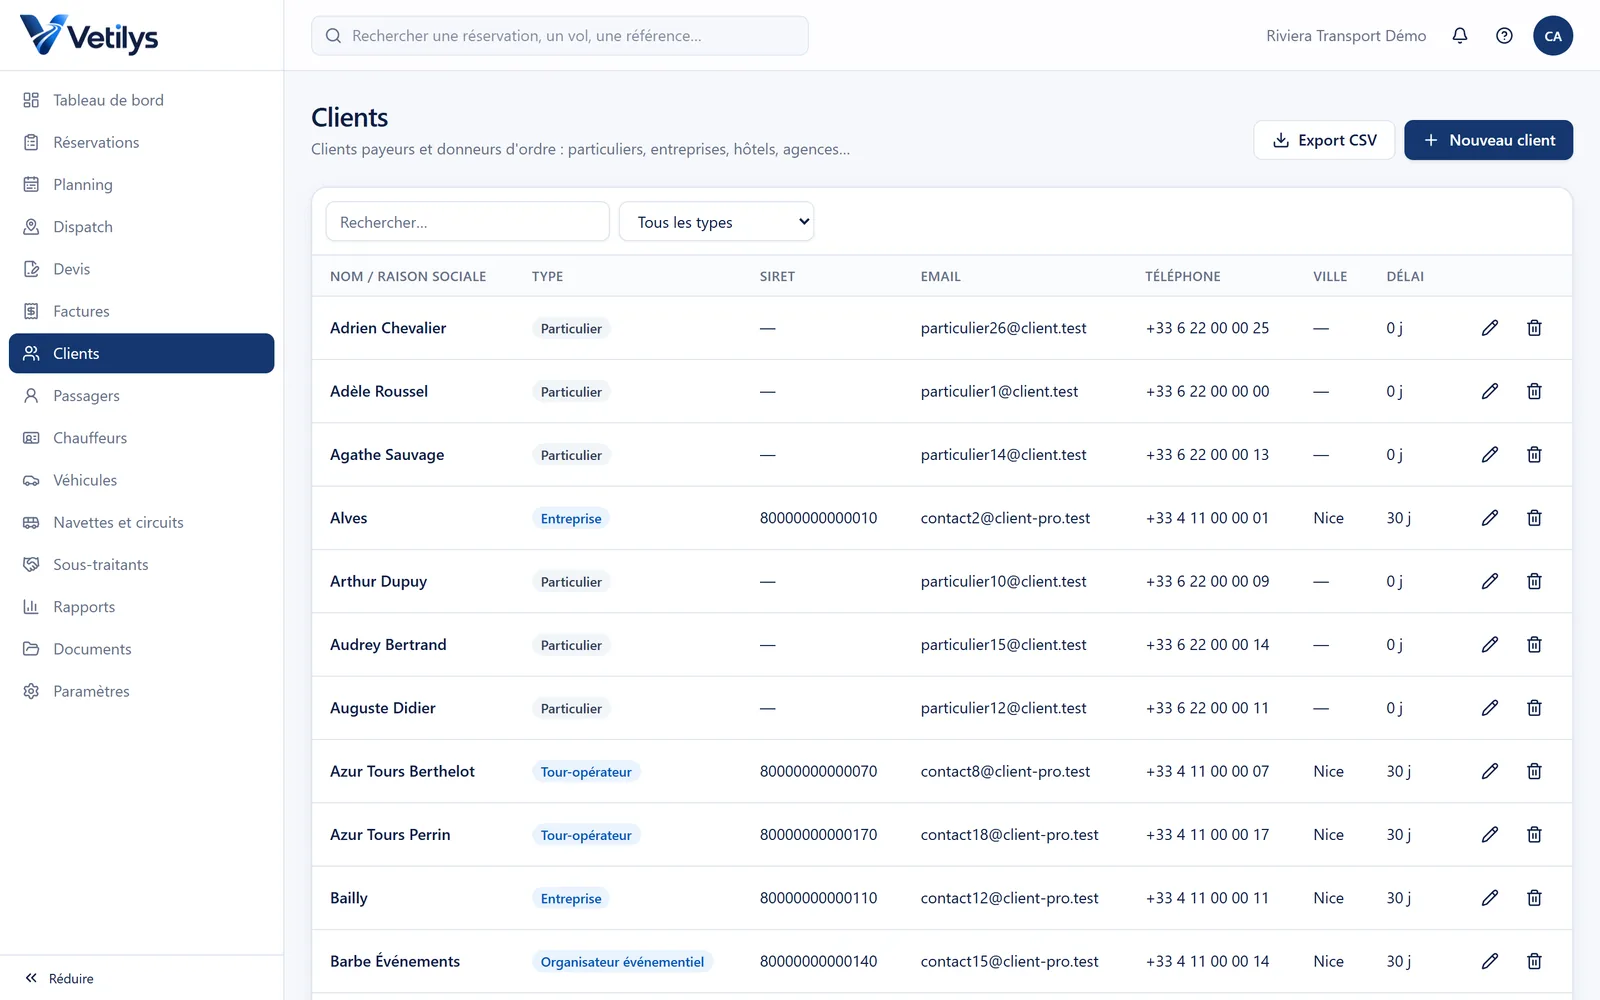Open the Tous les types filter dropdown
The image size is (1600, 1000).
tap(717, 222)
